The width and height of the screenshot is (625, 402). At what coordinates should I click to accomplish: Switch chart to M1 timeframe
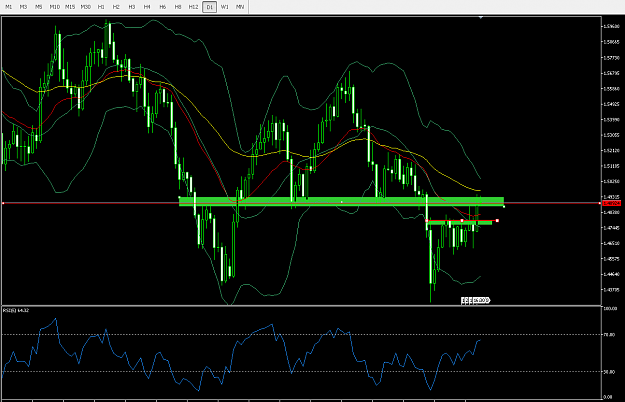(8, 7)
